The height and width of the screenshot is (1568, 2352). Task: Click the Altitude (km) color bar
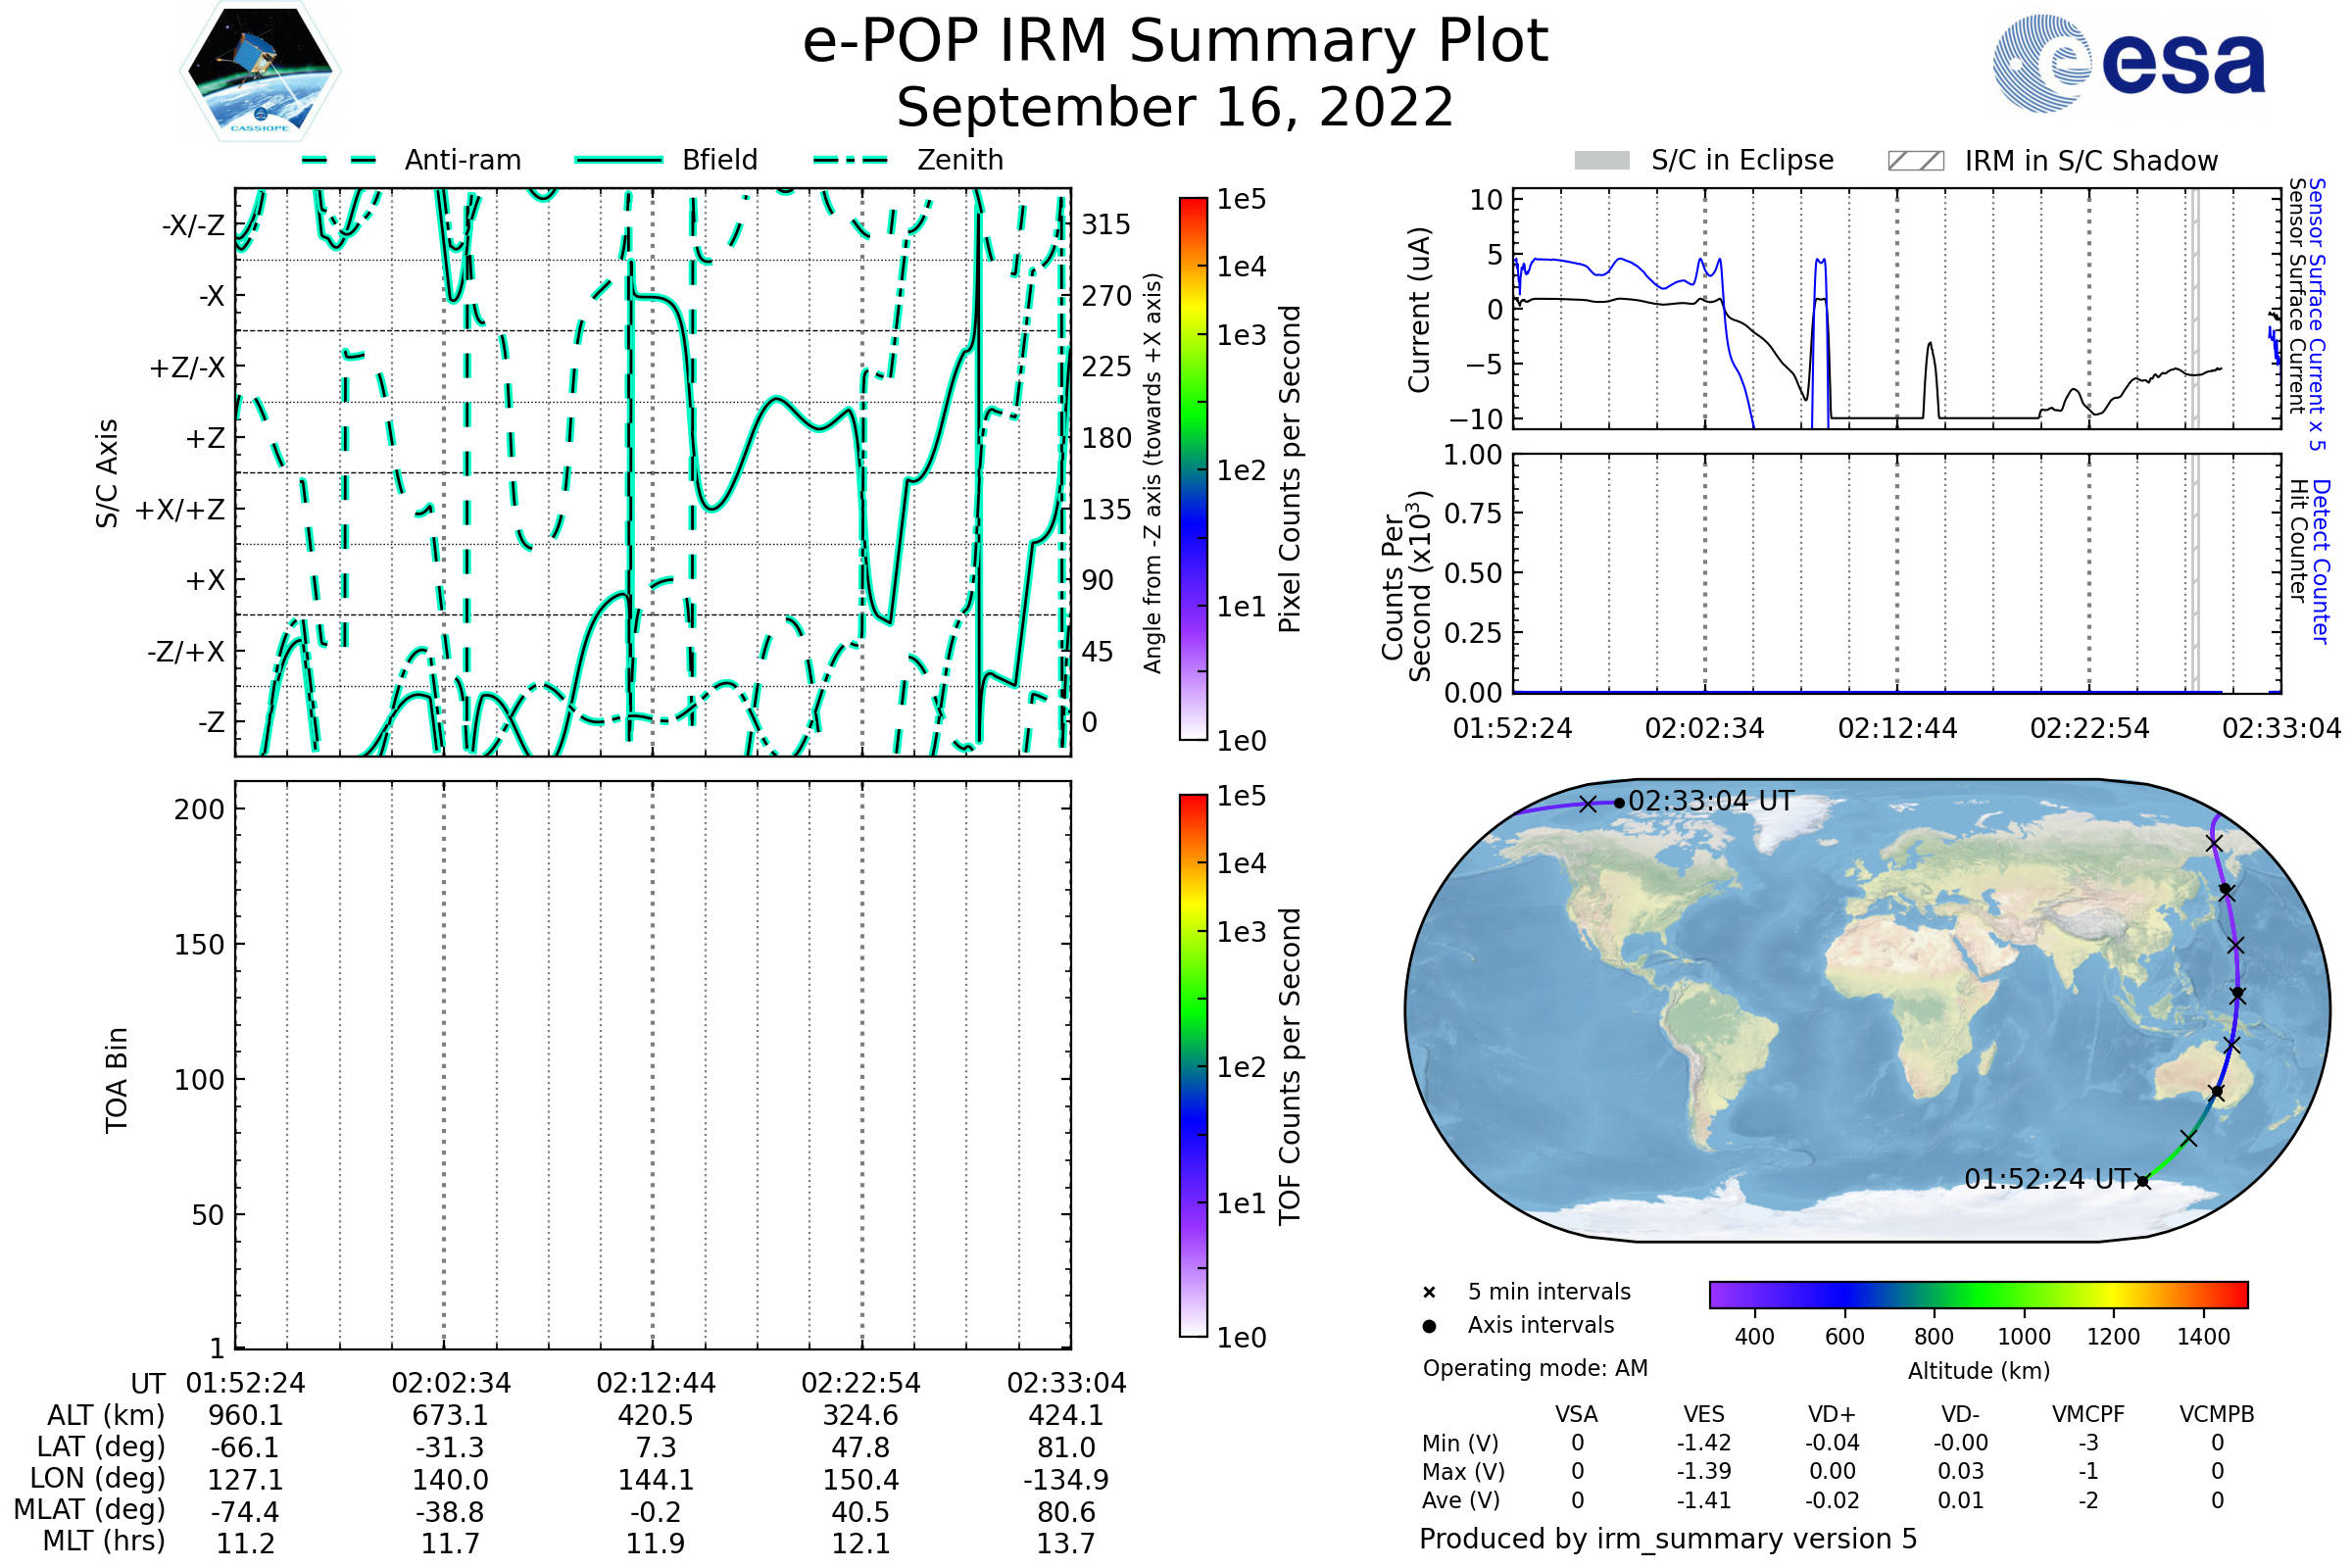(x=1978, y=1294)
